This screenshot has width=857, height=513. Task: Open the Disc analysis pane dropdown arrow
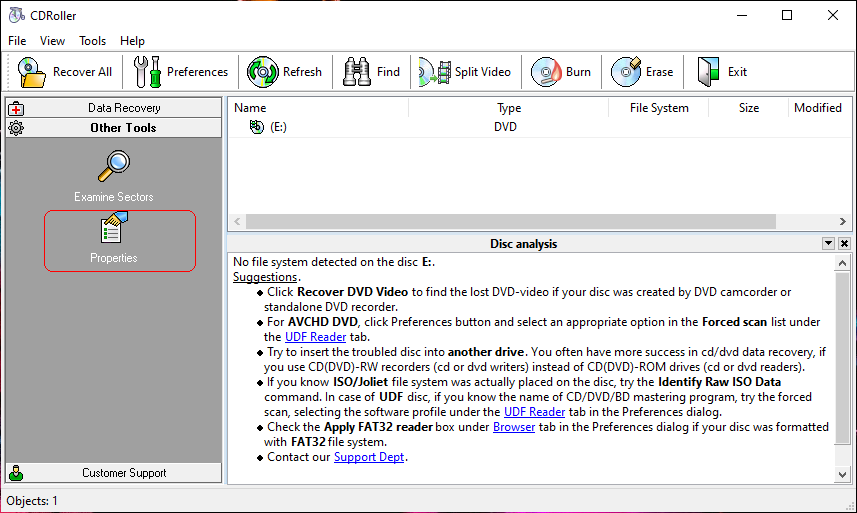tap(828, 243)
